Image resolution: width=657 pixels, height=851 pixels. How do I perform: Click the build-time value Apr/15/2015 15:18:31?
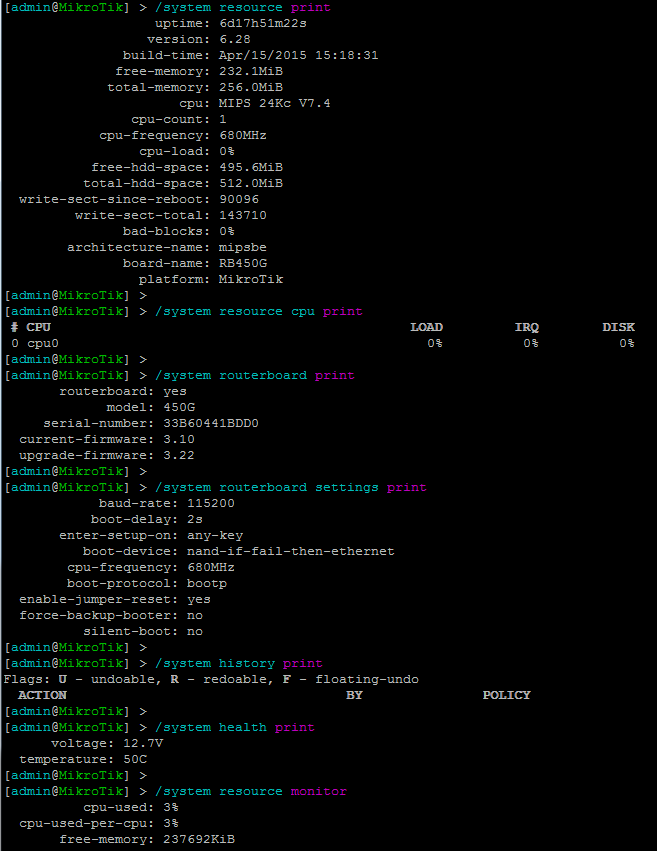(299, 55)
